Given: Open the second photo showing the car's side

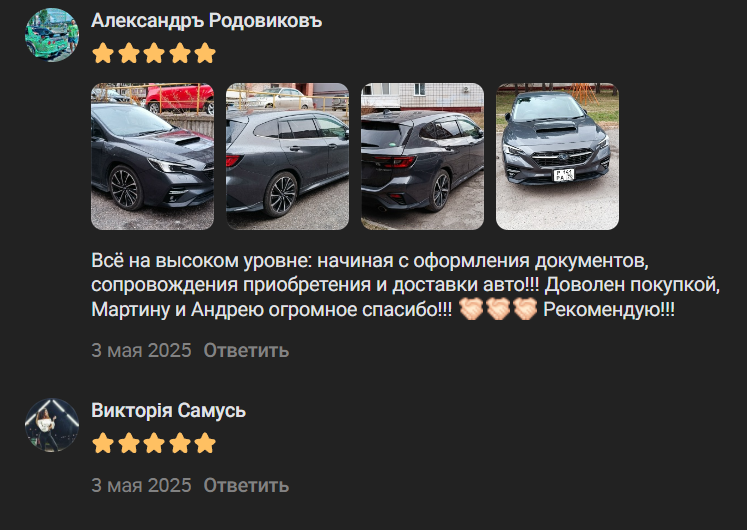Looking at the screenshot, I should [287, 157].
